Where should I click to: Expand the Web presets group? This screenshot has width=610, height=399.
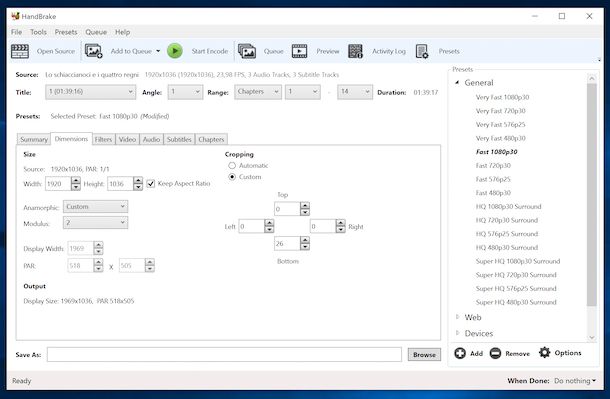458,317
